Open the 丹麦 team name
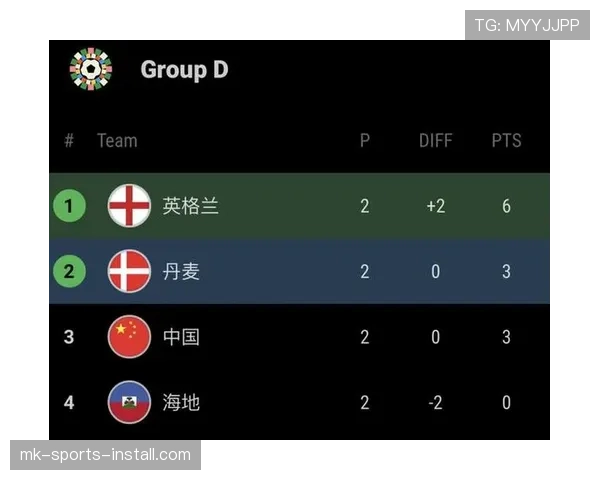This screenshot has height=480, width=600. 181,271
